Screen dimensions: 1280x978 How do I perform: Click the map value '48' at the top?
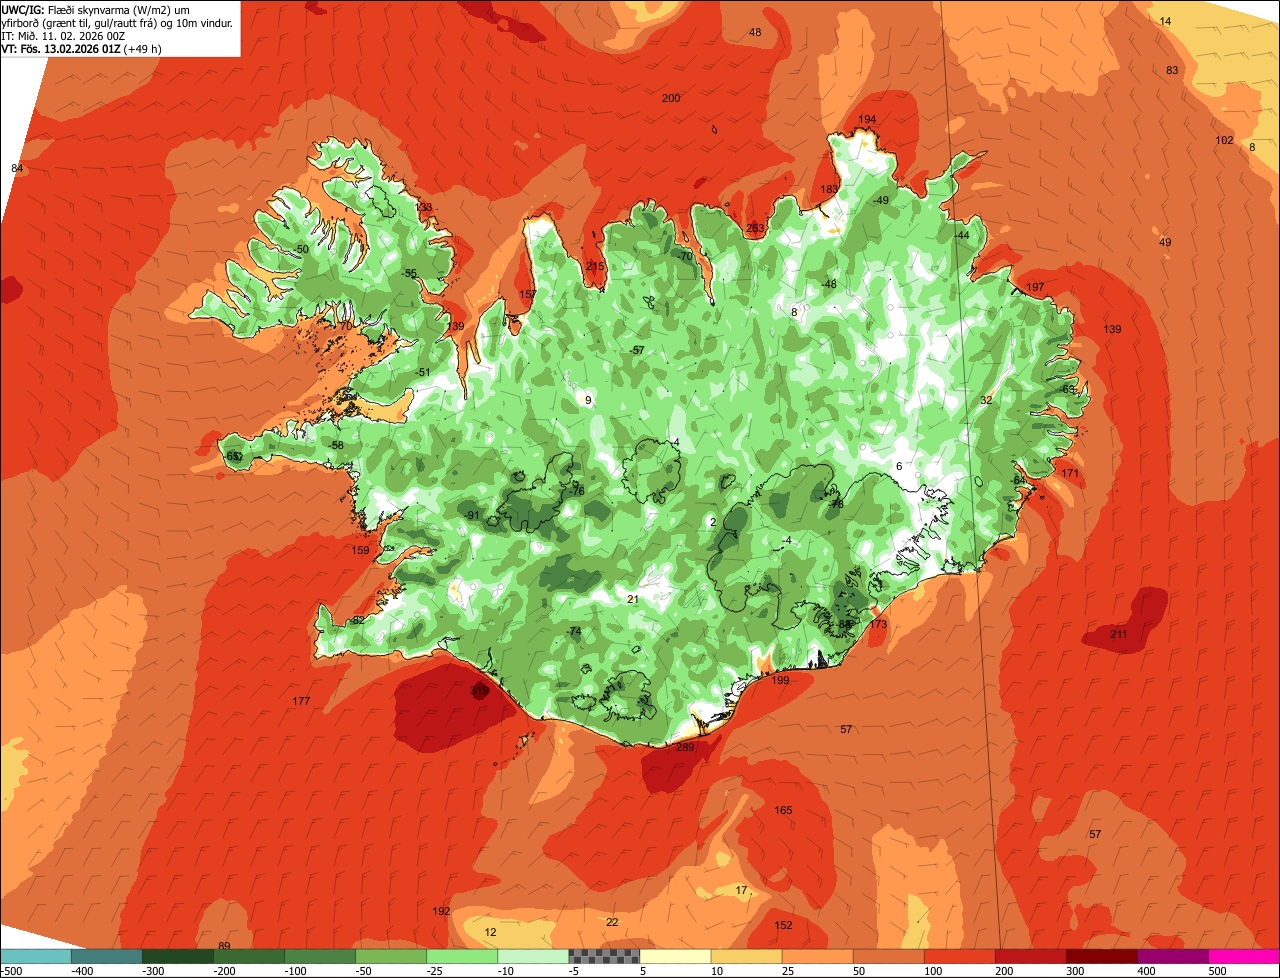(x=755, y=32)
